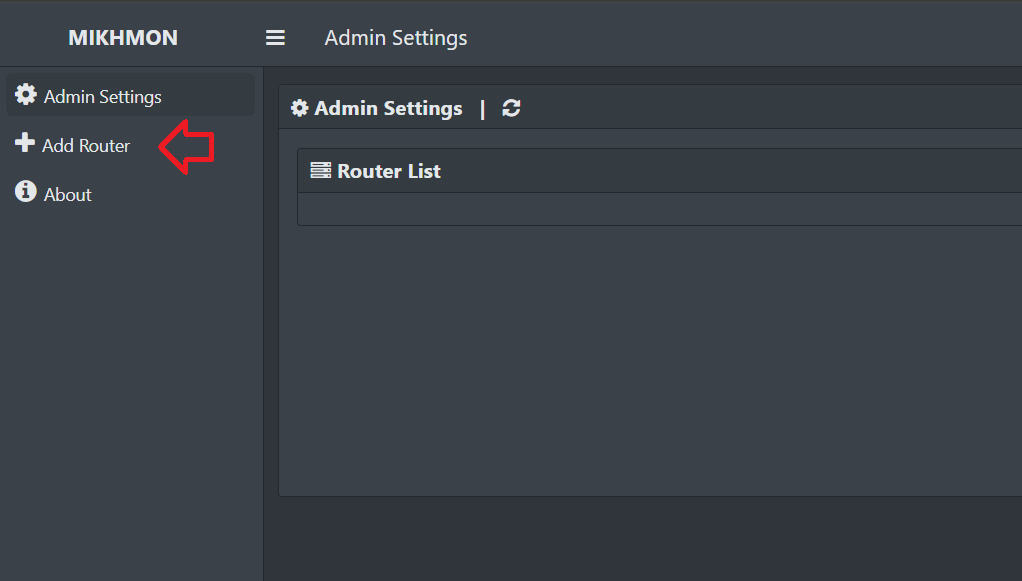Select the Add Router sidebar label
The height and width of the screenshot is (581, 1022).
86,146
